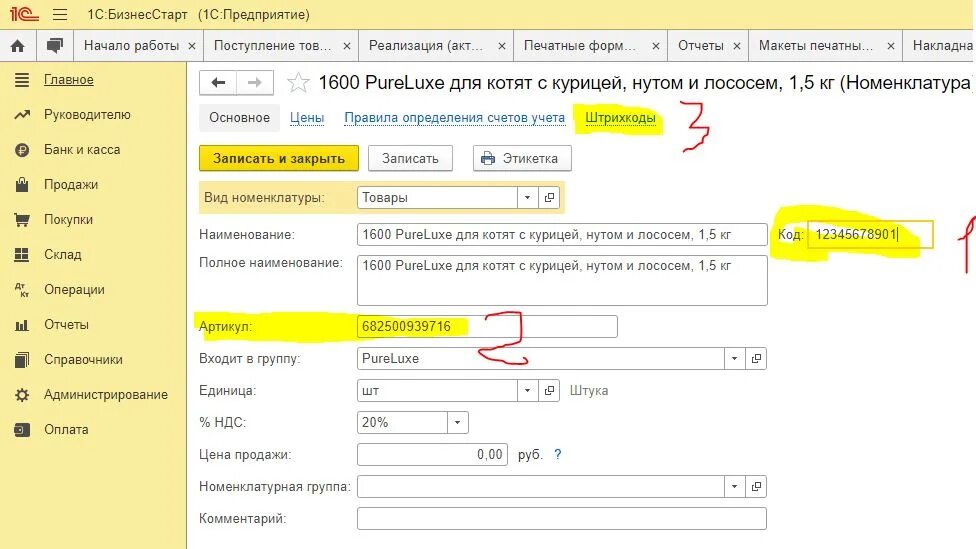Viewport: 976px width, 549px height.
Task: Close the Поступление тов... tab
Action: (347, 46)
